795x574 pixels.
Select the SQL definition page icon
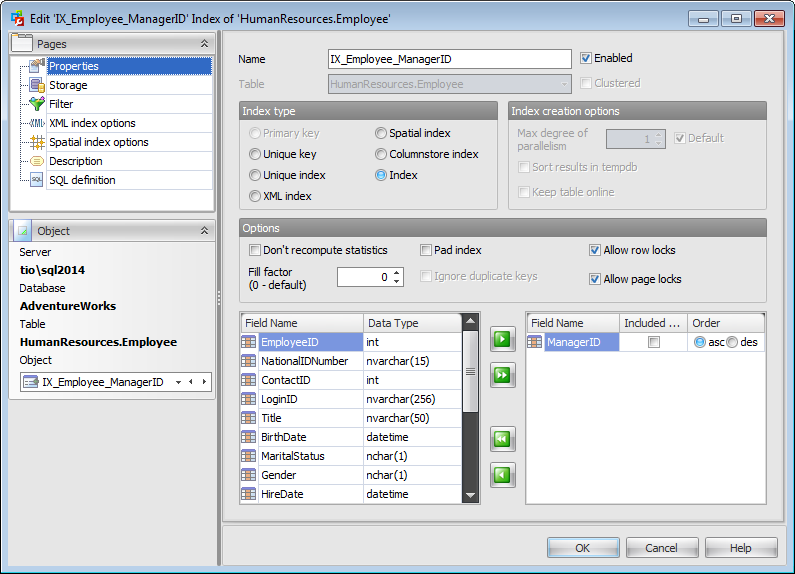[x=37, y=180]
